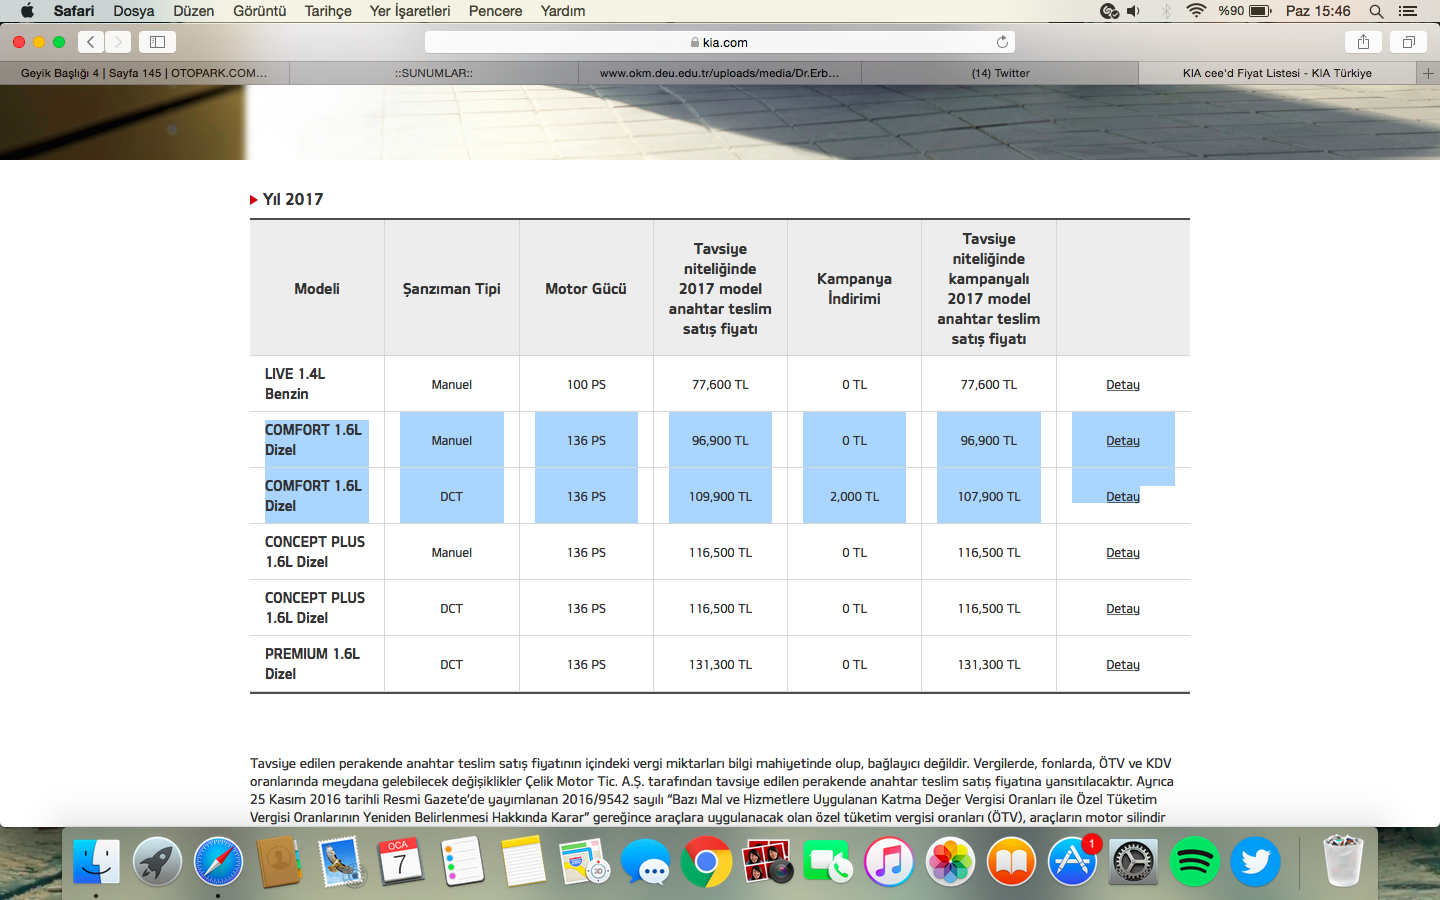Open the Görüntü menu
Screen dimensions: 1440x900
click(259, 11)
